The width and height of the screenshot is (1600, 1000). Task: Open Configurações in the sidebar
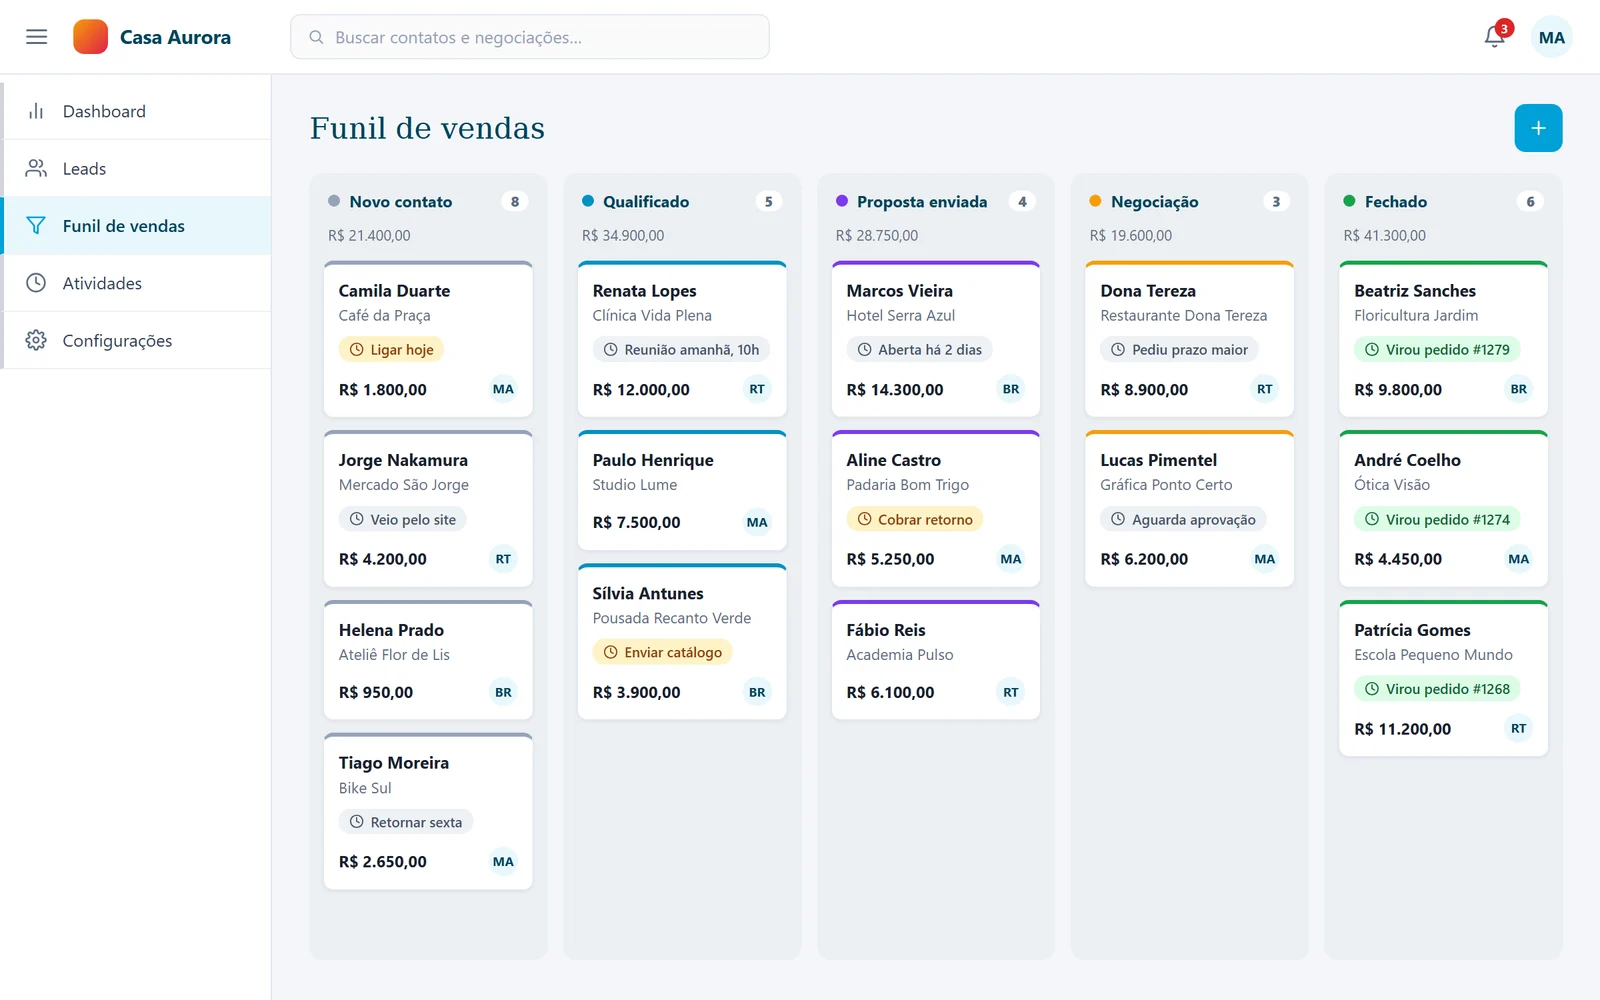click(136, 340)
